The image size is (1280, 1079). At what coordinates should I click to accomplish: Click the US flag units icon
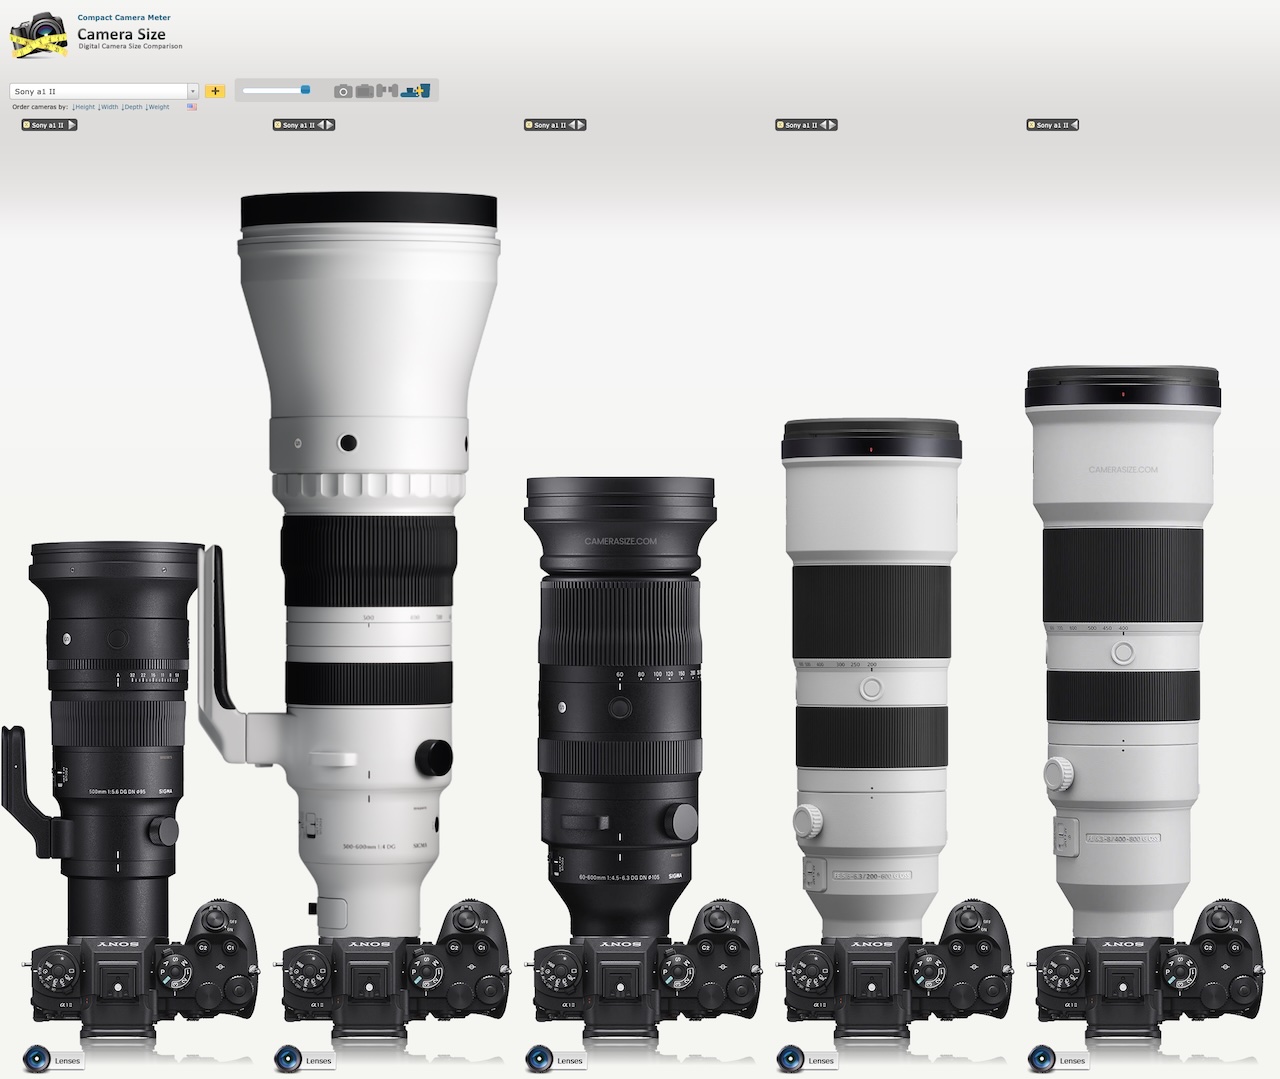coord(192,107)
